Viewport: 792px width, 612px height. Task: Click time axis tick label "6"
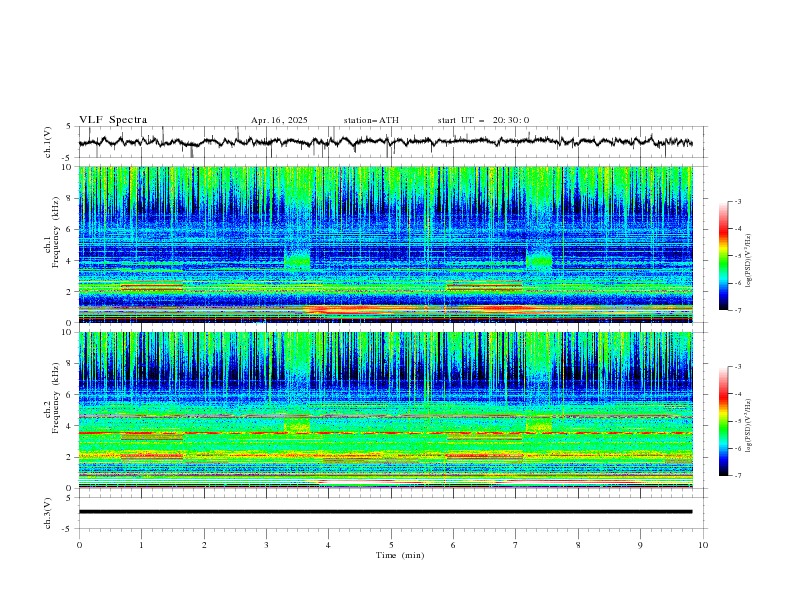pos(453,545)
